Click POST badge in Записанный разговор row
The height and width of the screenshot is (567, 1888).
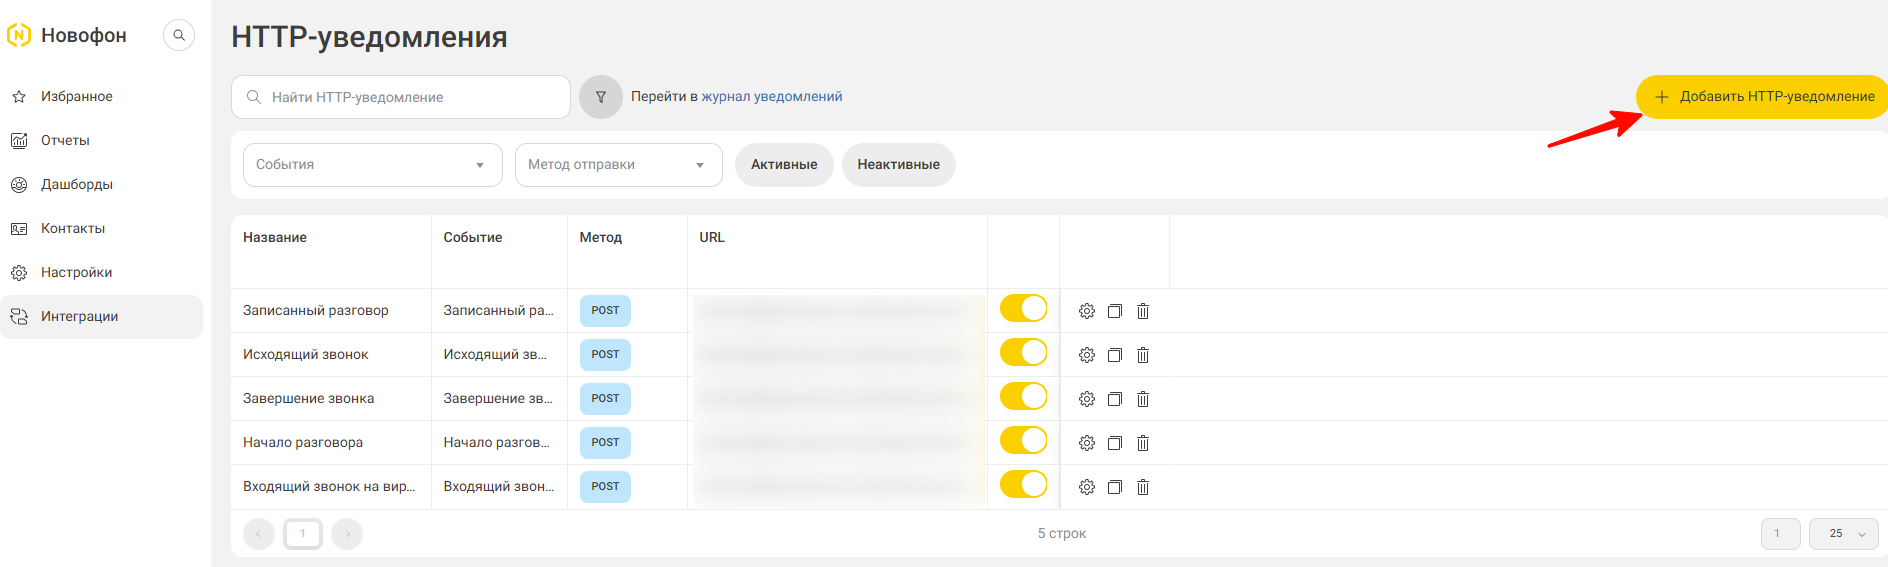pyautogui.click(x=605, y=311)
